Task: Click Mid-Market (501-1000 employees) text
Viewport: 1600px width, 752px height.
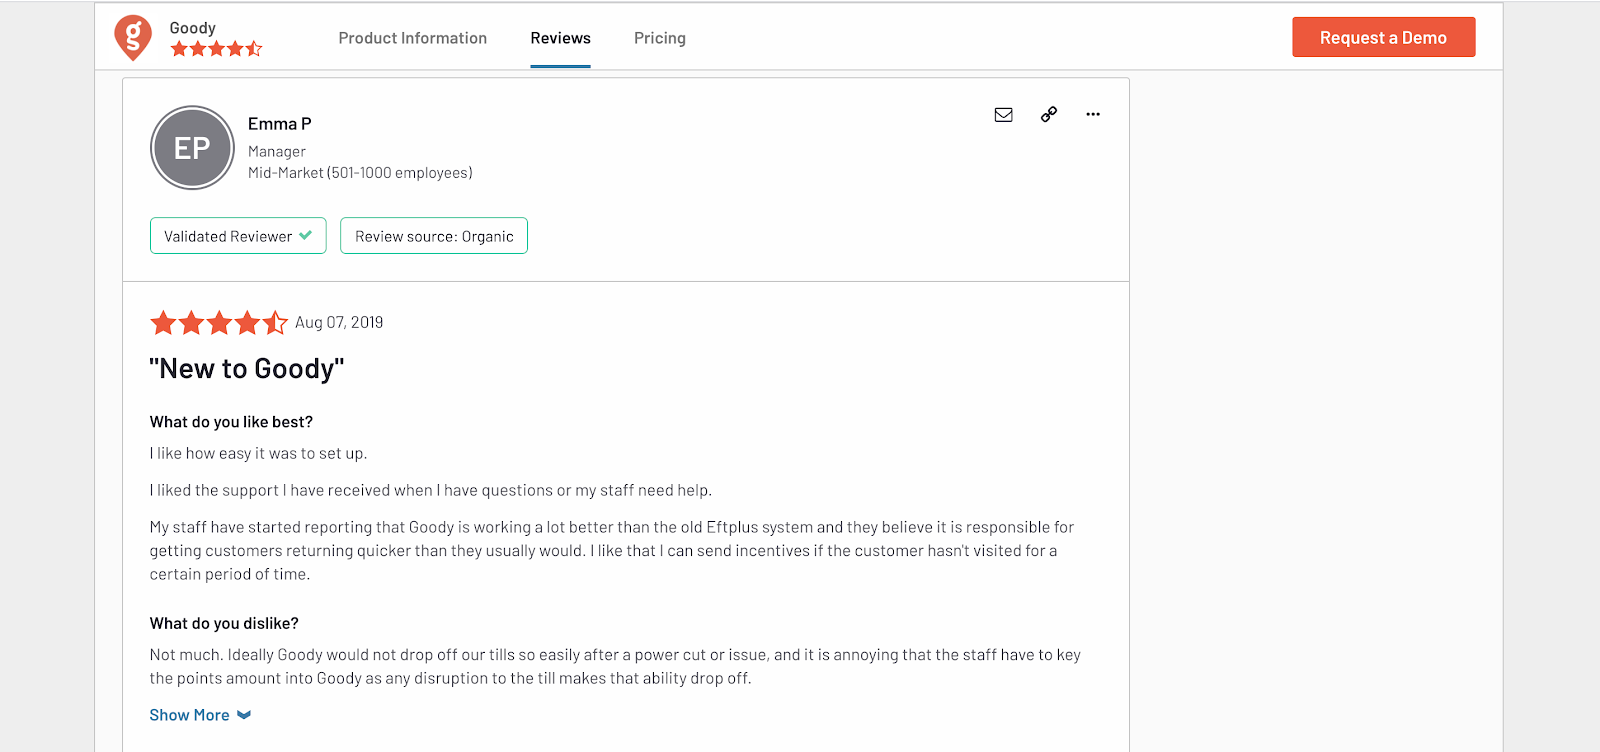Action: click(360, 173)
